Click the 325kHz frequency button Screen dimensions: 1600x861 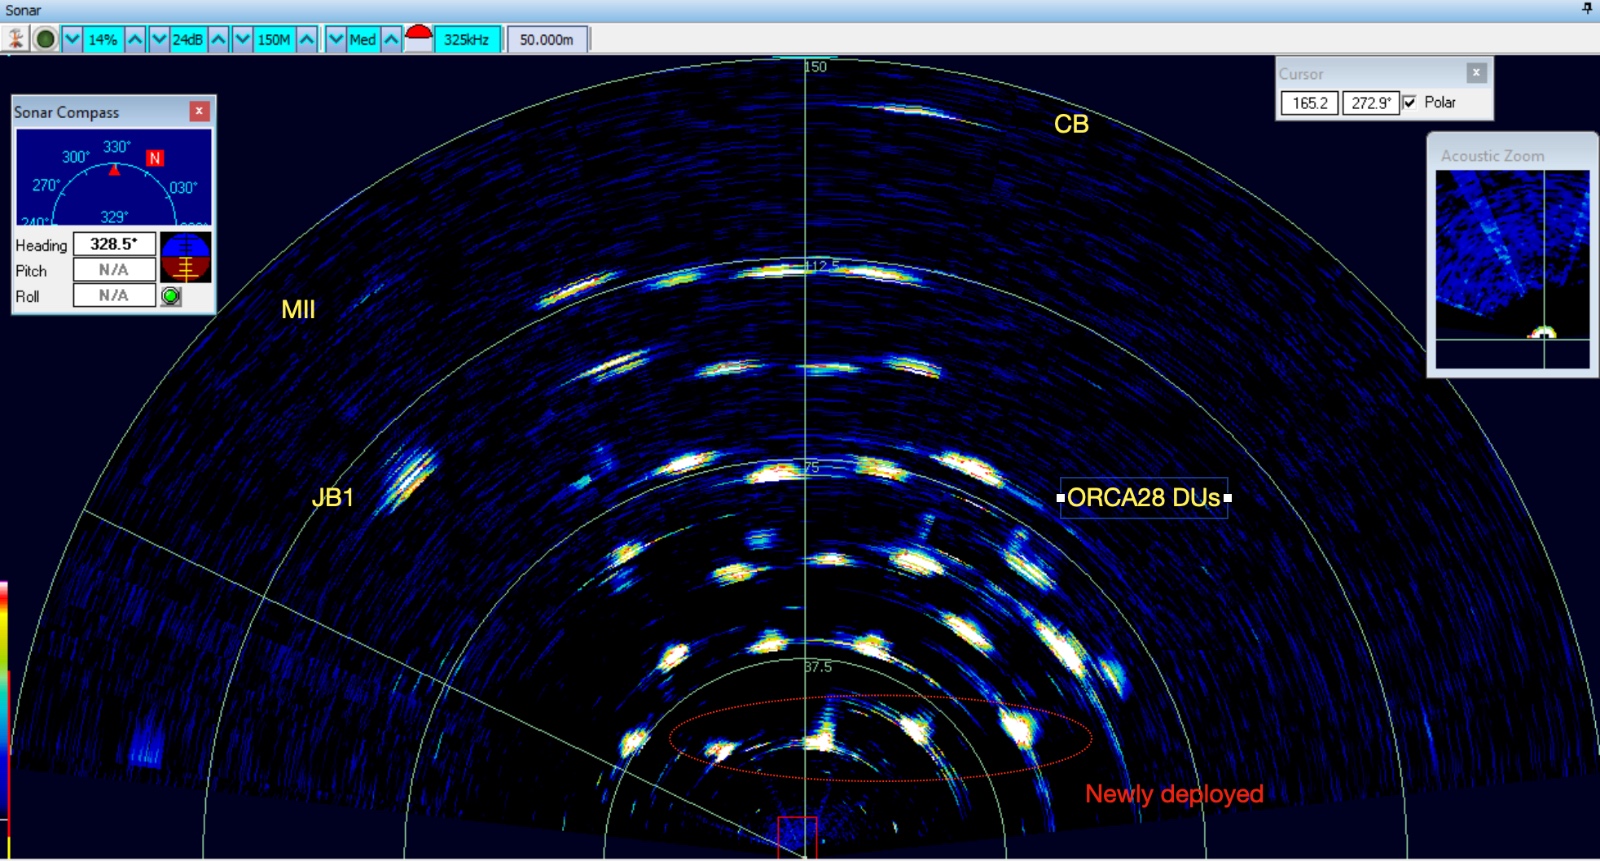[467, 39]
